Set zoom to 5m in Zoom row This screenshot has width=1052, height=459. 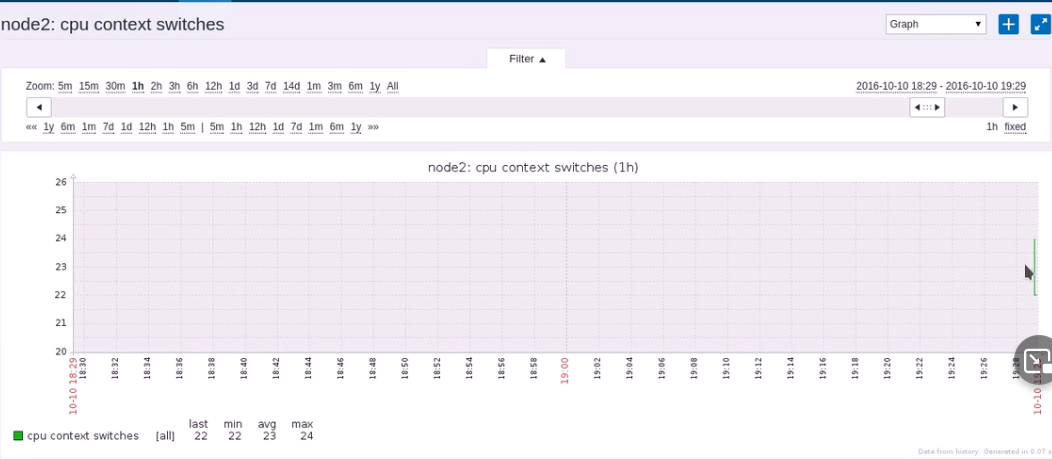click(65, 87)
